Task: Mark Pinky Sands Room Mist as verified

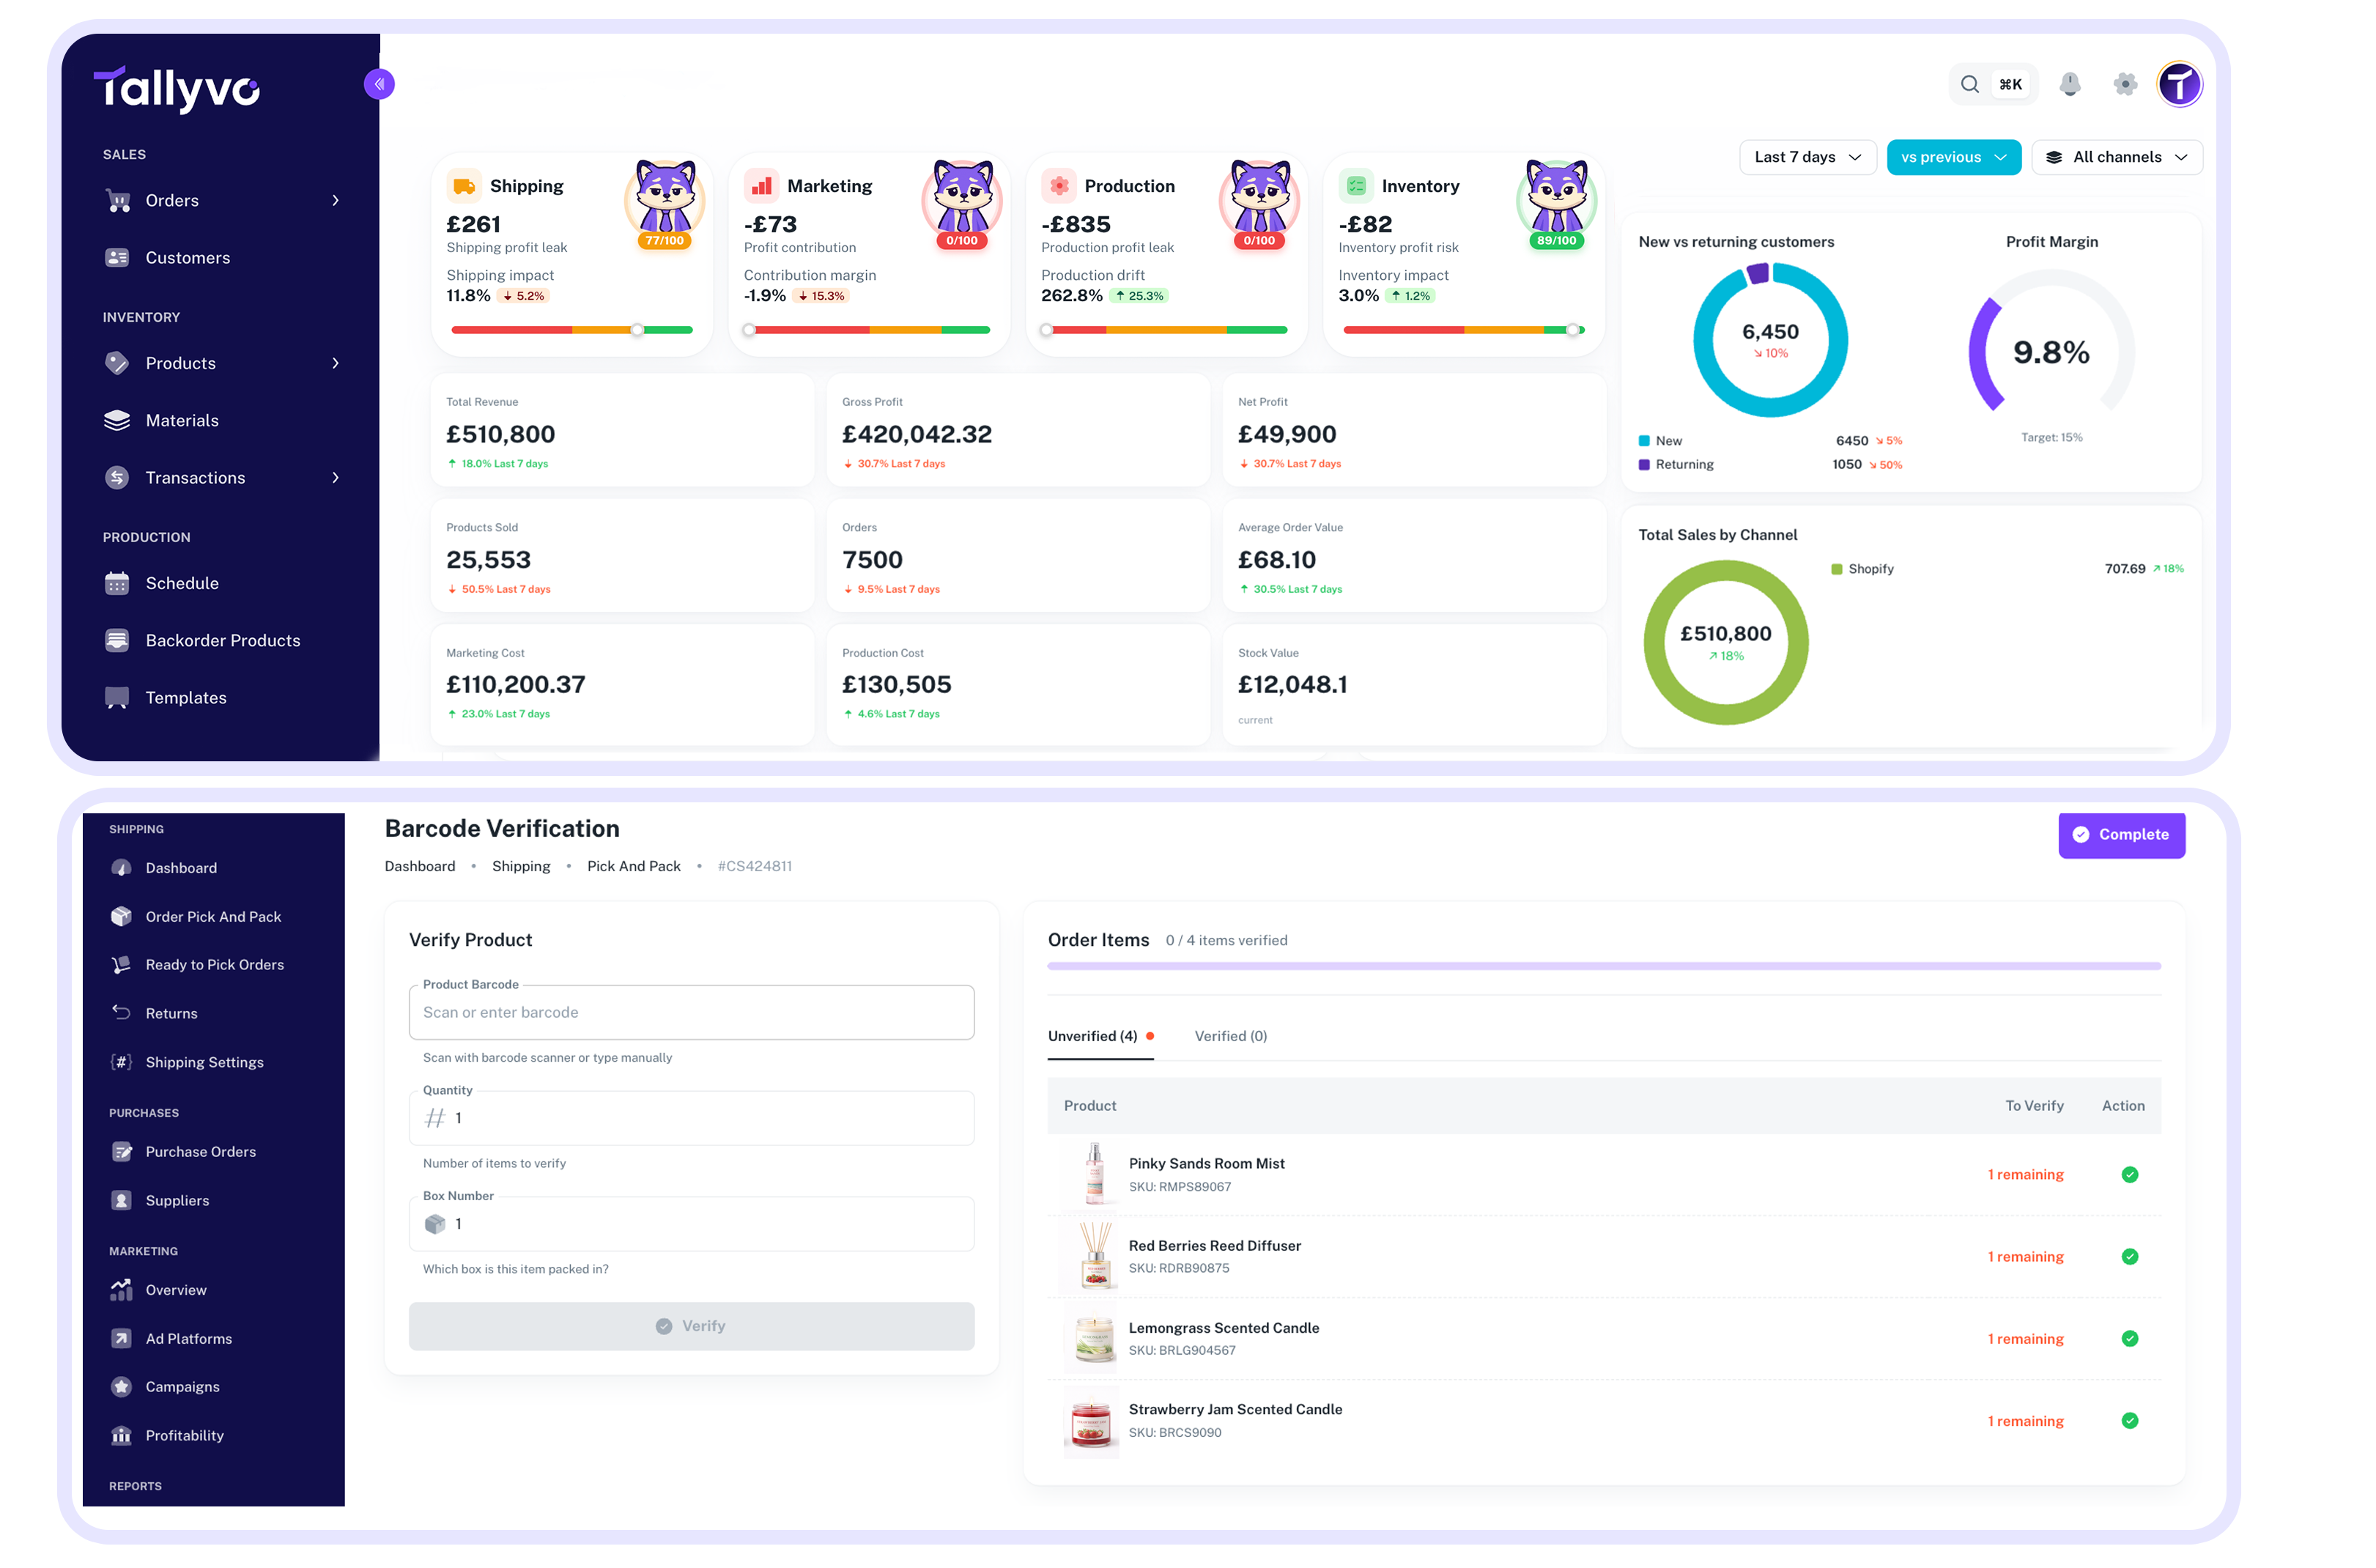Action: 2129,1174
